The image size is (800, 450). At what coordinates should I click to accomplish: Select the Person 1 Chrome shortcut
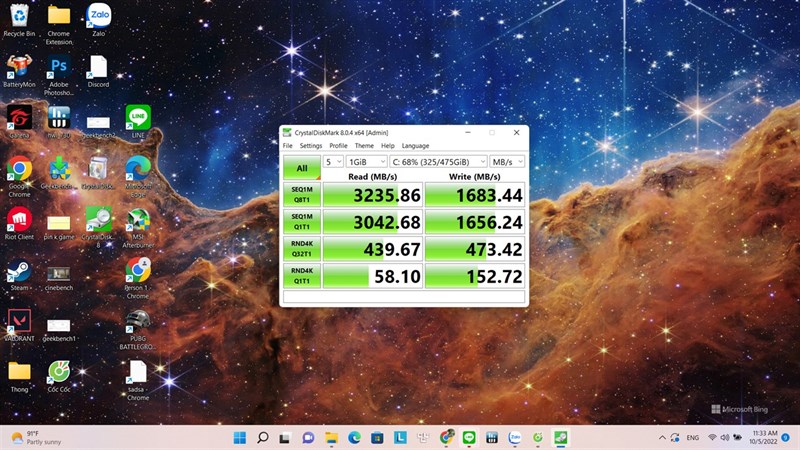138,278
